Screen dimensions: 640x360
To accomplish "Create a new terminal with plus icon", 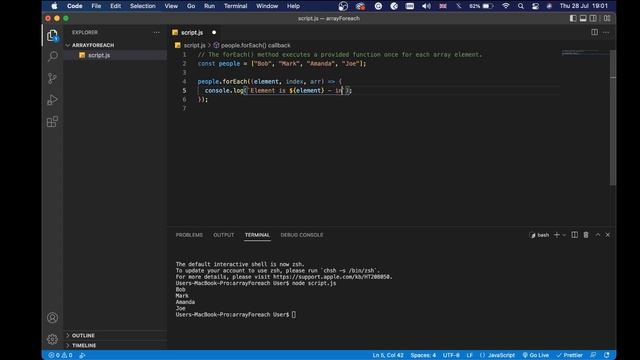I will 556,235.
